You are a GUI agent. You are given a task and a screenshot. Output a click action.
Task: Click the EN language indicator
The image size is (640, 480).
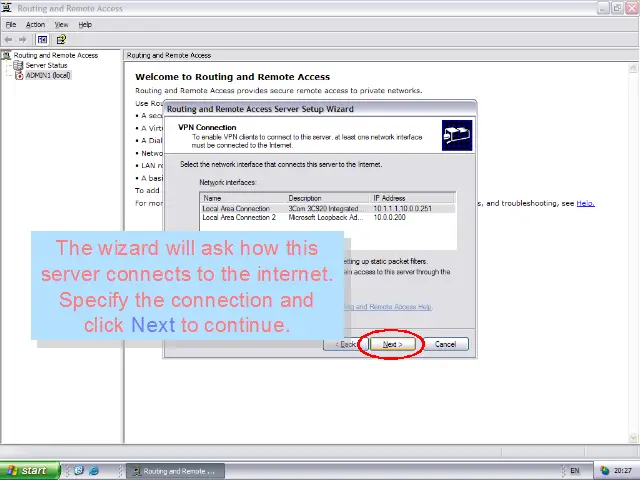pos(574,471)
